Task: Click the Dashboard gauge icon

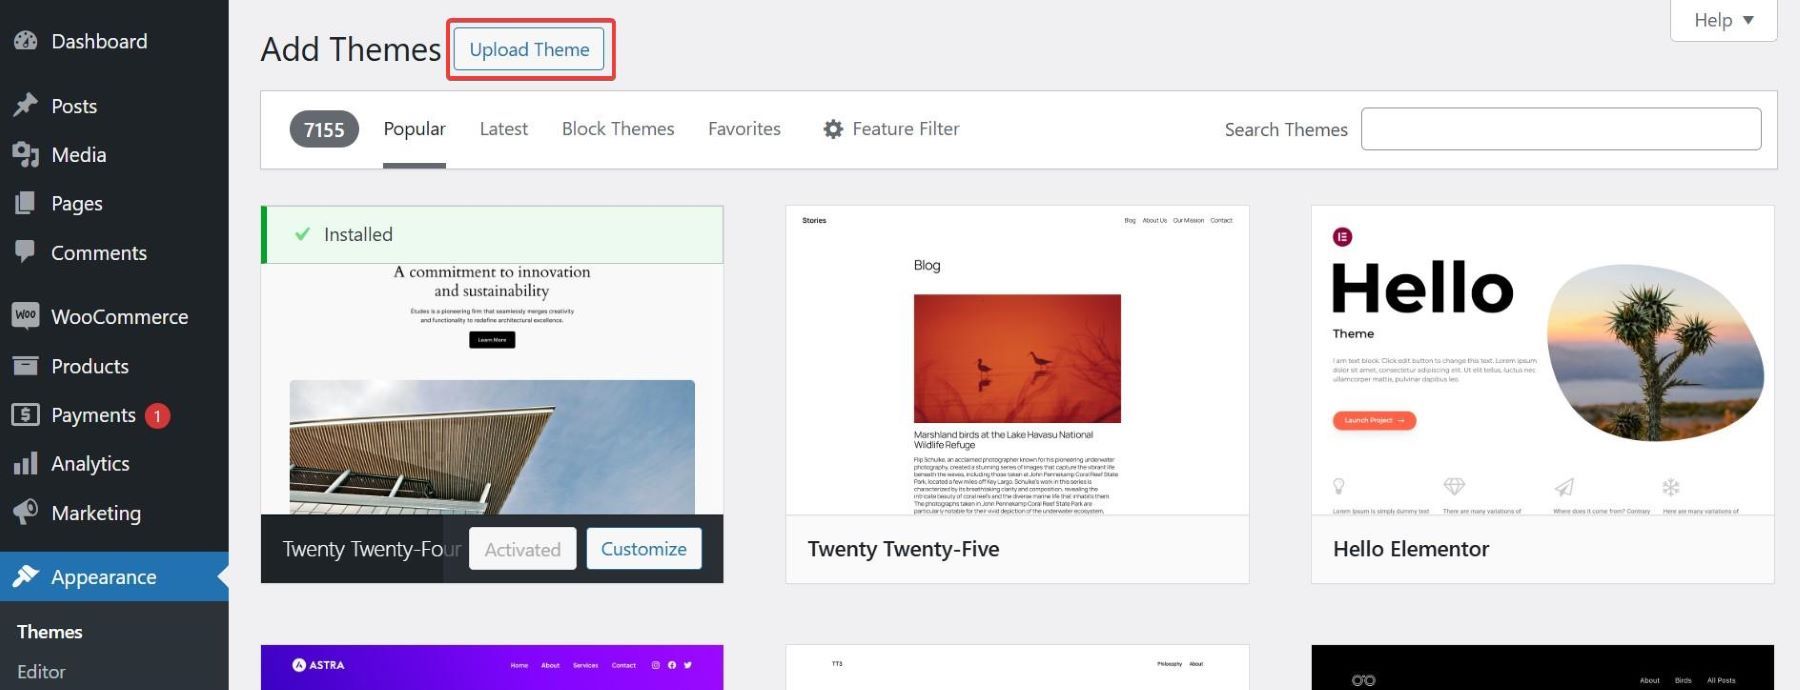Action: click(x=25, y=41)
